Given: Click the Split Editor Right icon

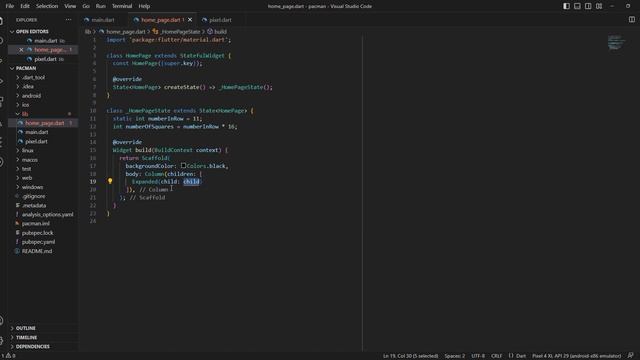Looking at the screenshot, I should pyautogui.click(x=632, y=20).
